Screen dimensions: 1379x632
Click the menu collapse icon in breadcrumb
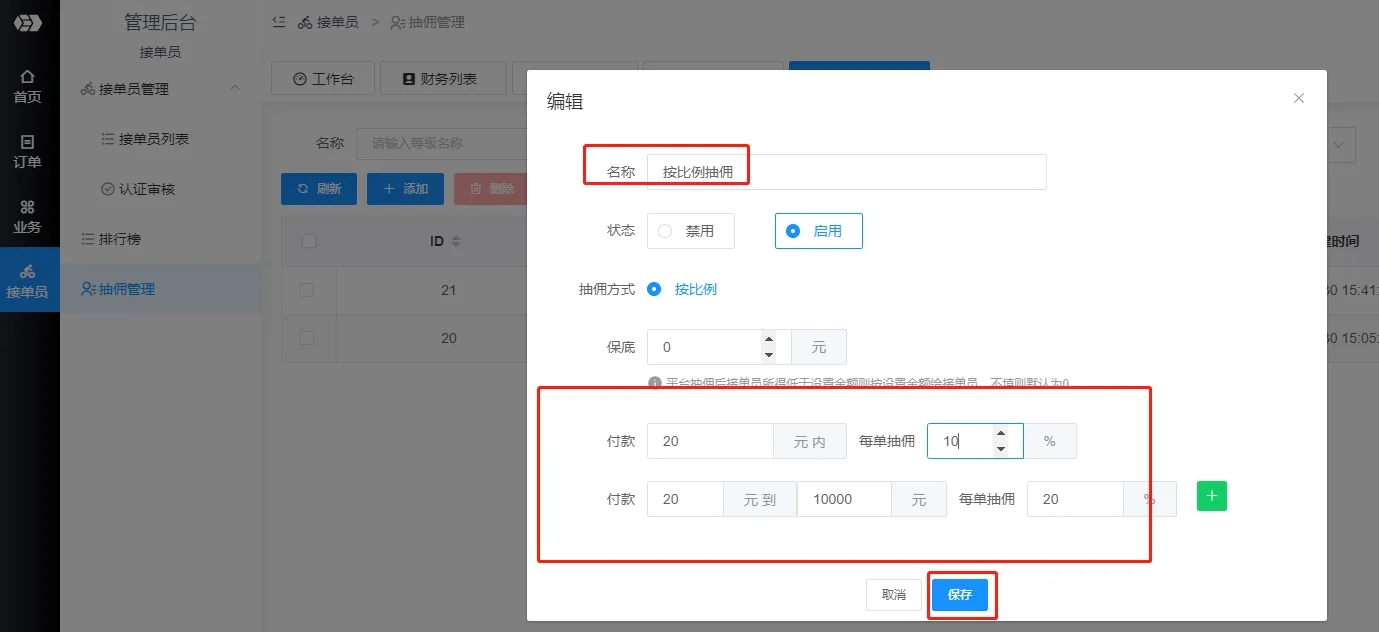[279, 22]
